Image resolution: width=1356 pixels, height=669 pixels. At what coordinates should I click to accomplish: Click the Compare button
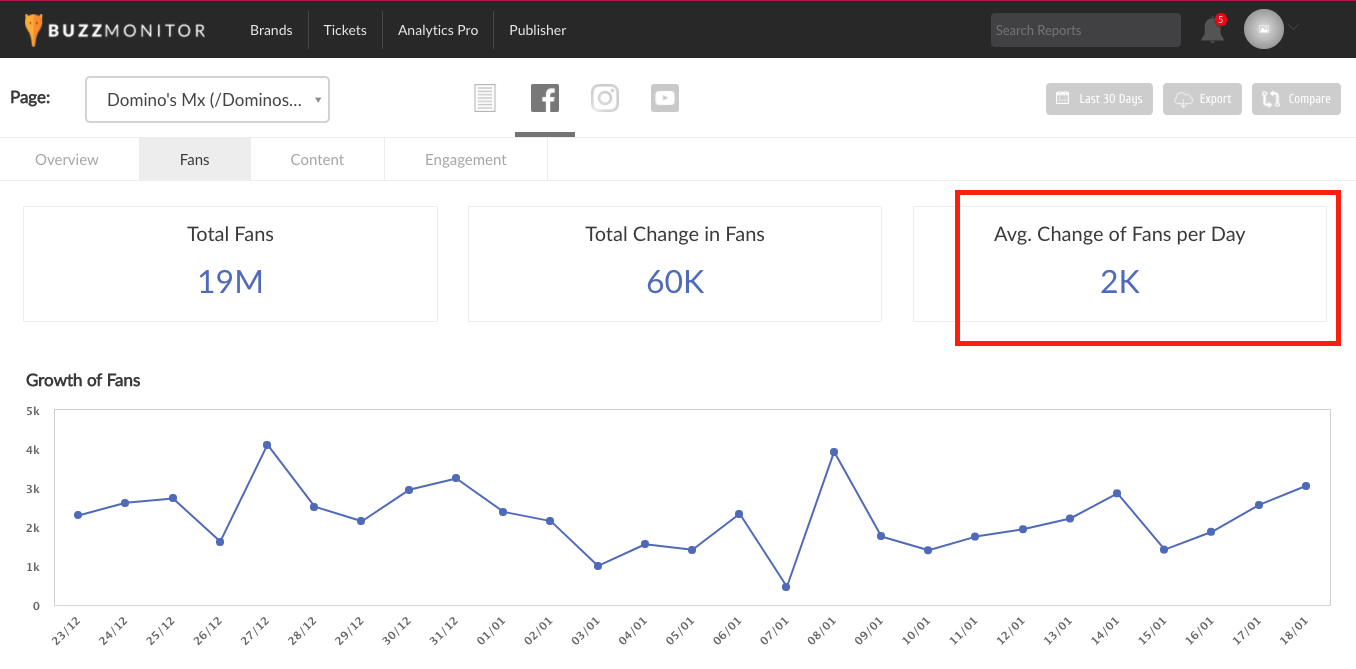point(1296,99)
